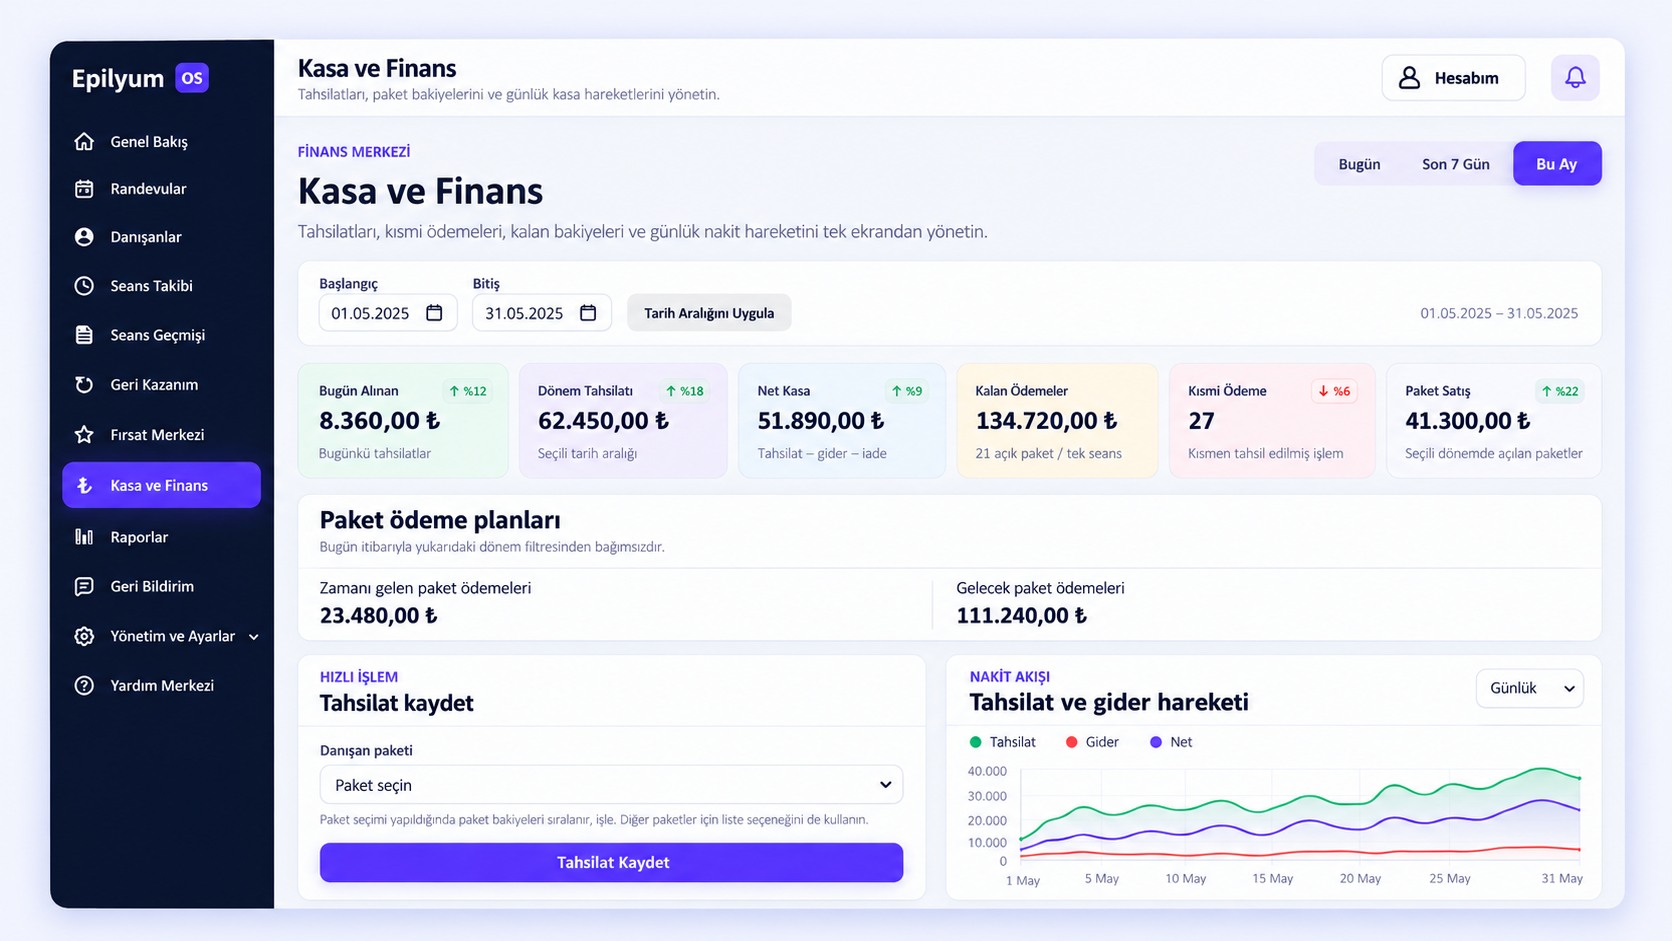Open the Bitiş date calendar picker icon

tap(588, 313)
